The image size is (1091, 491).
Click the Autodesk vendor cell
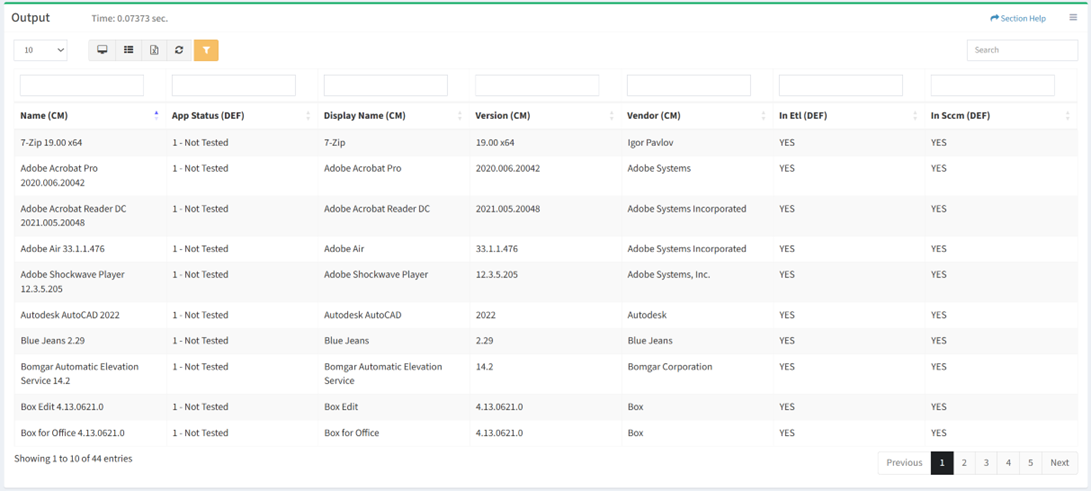pos(696,315)
